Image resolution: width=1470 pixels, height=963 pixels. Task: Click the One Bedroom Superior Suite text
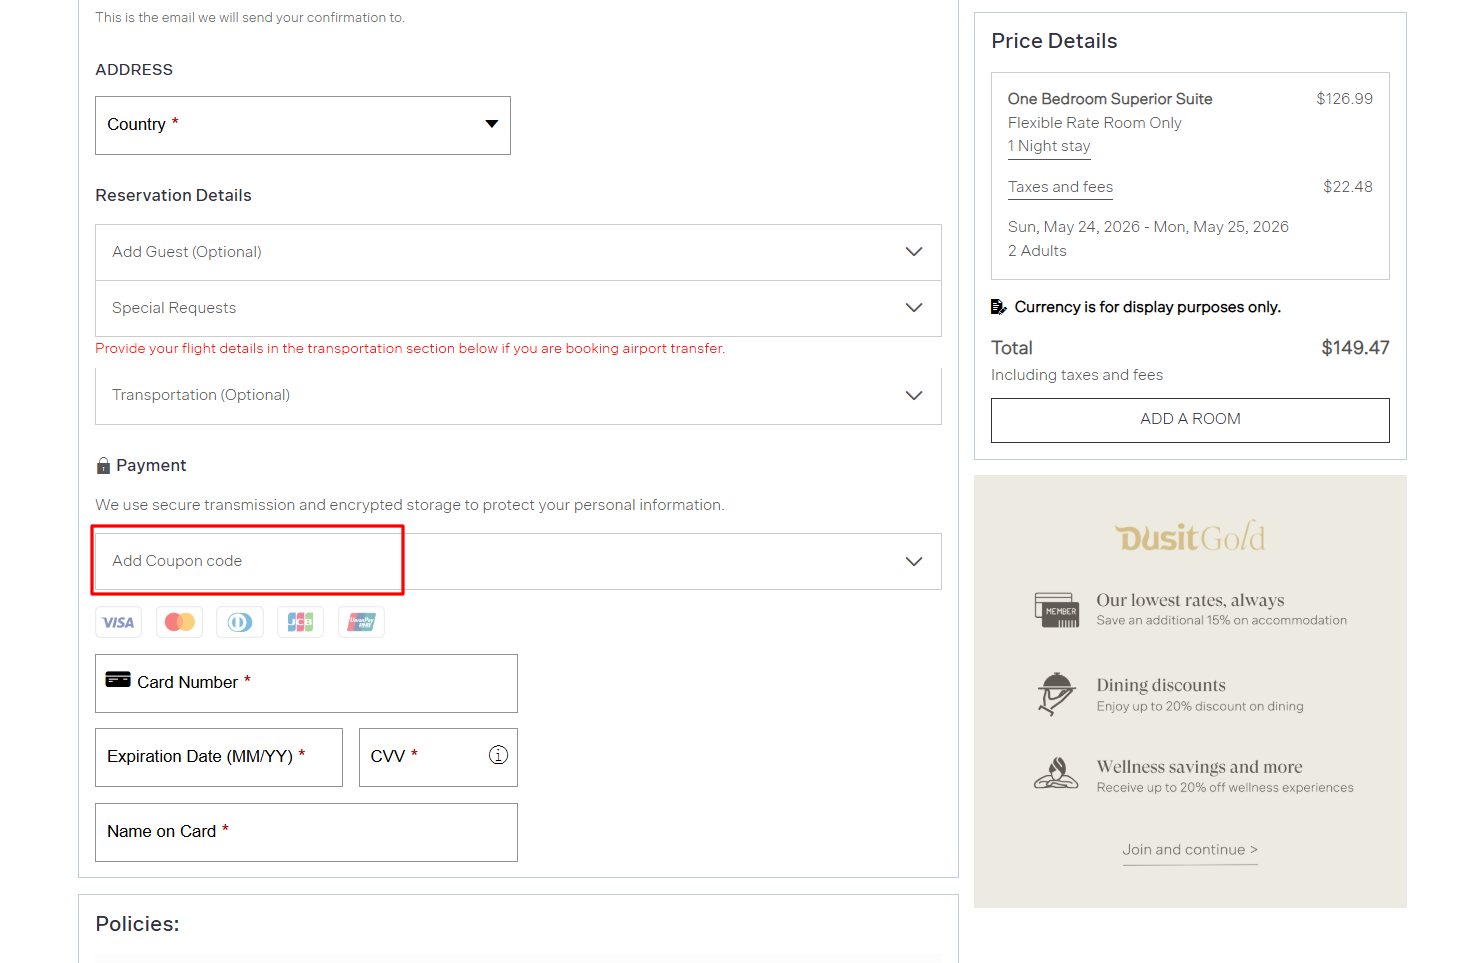[1110, 99]
